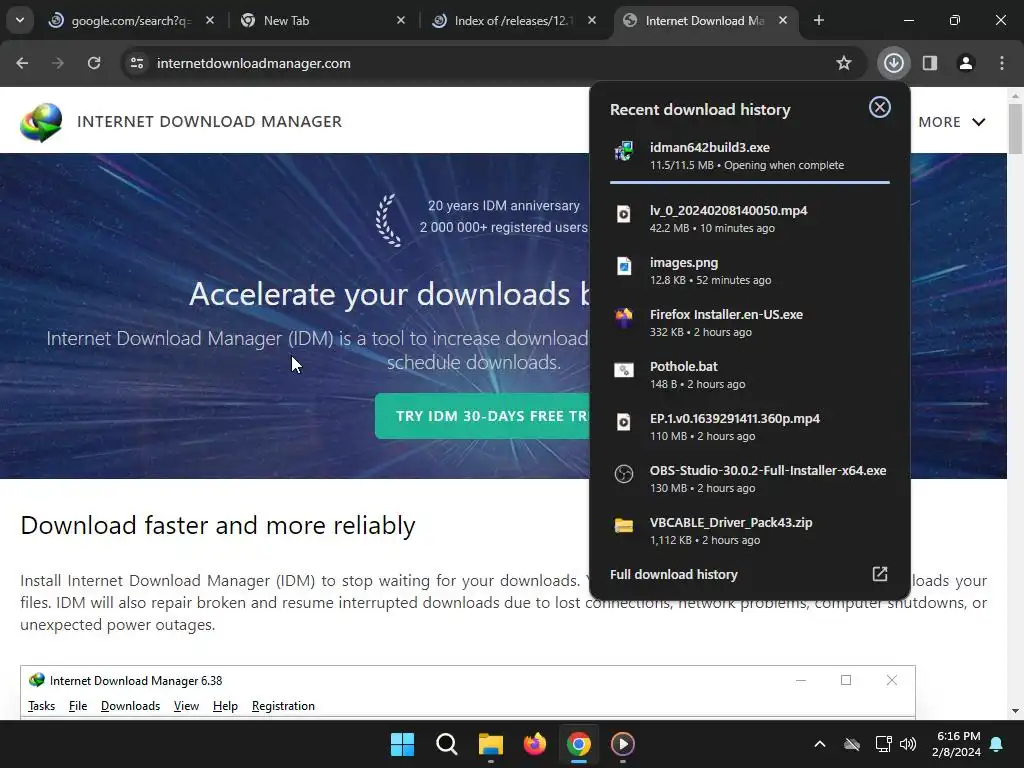Bookmark this page with the star icon

844,63
